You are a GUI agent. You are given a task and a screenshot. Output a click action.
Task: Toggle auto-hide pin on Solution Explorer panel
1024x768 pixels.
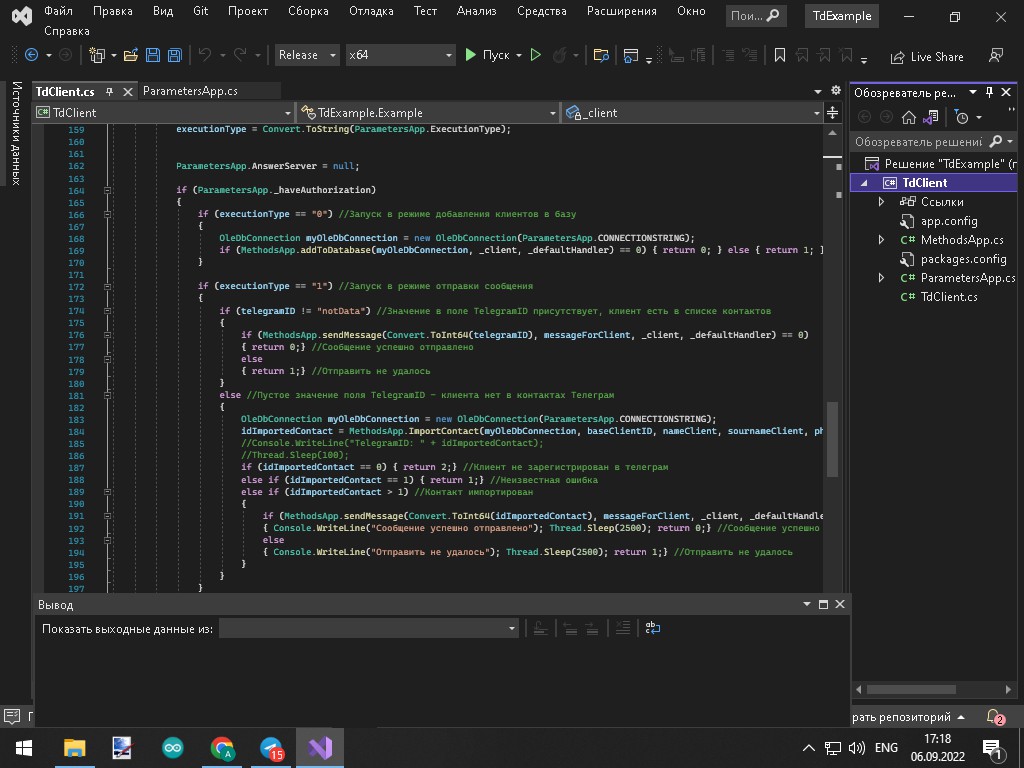pyautogui.click(x=989, y=92)
